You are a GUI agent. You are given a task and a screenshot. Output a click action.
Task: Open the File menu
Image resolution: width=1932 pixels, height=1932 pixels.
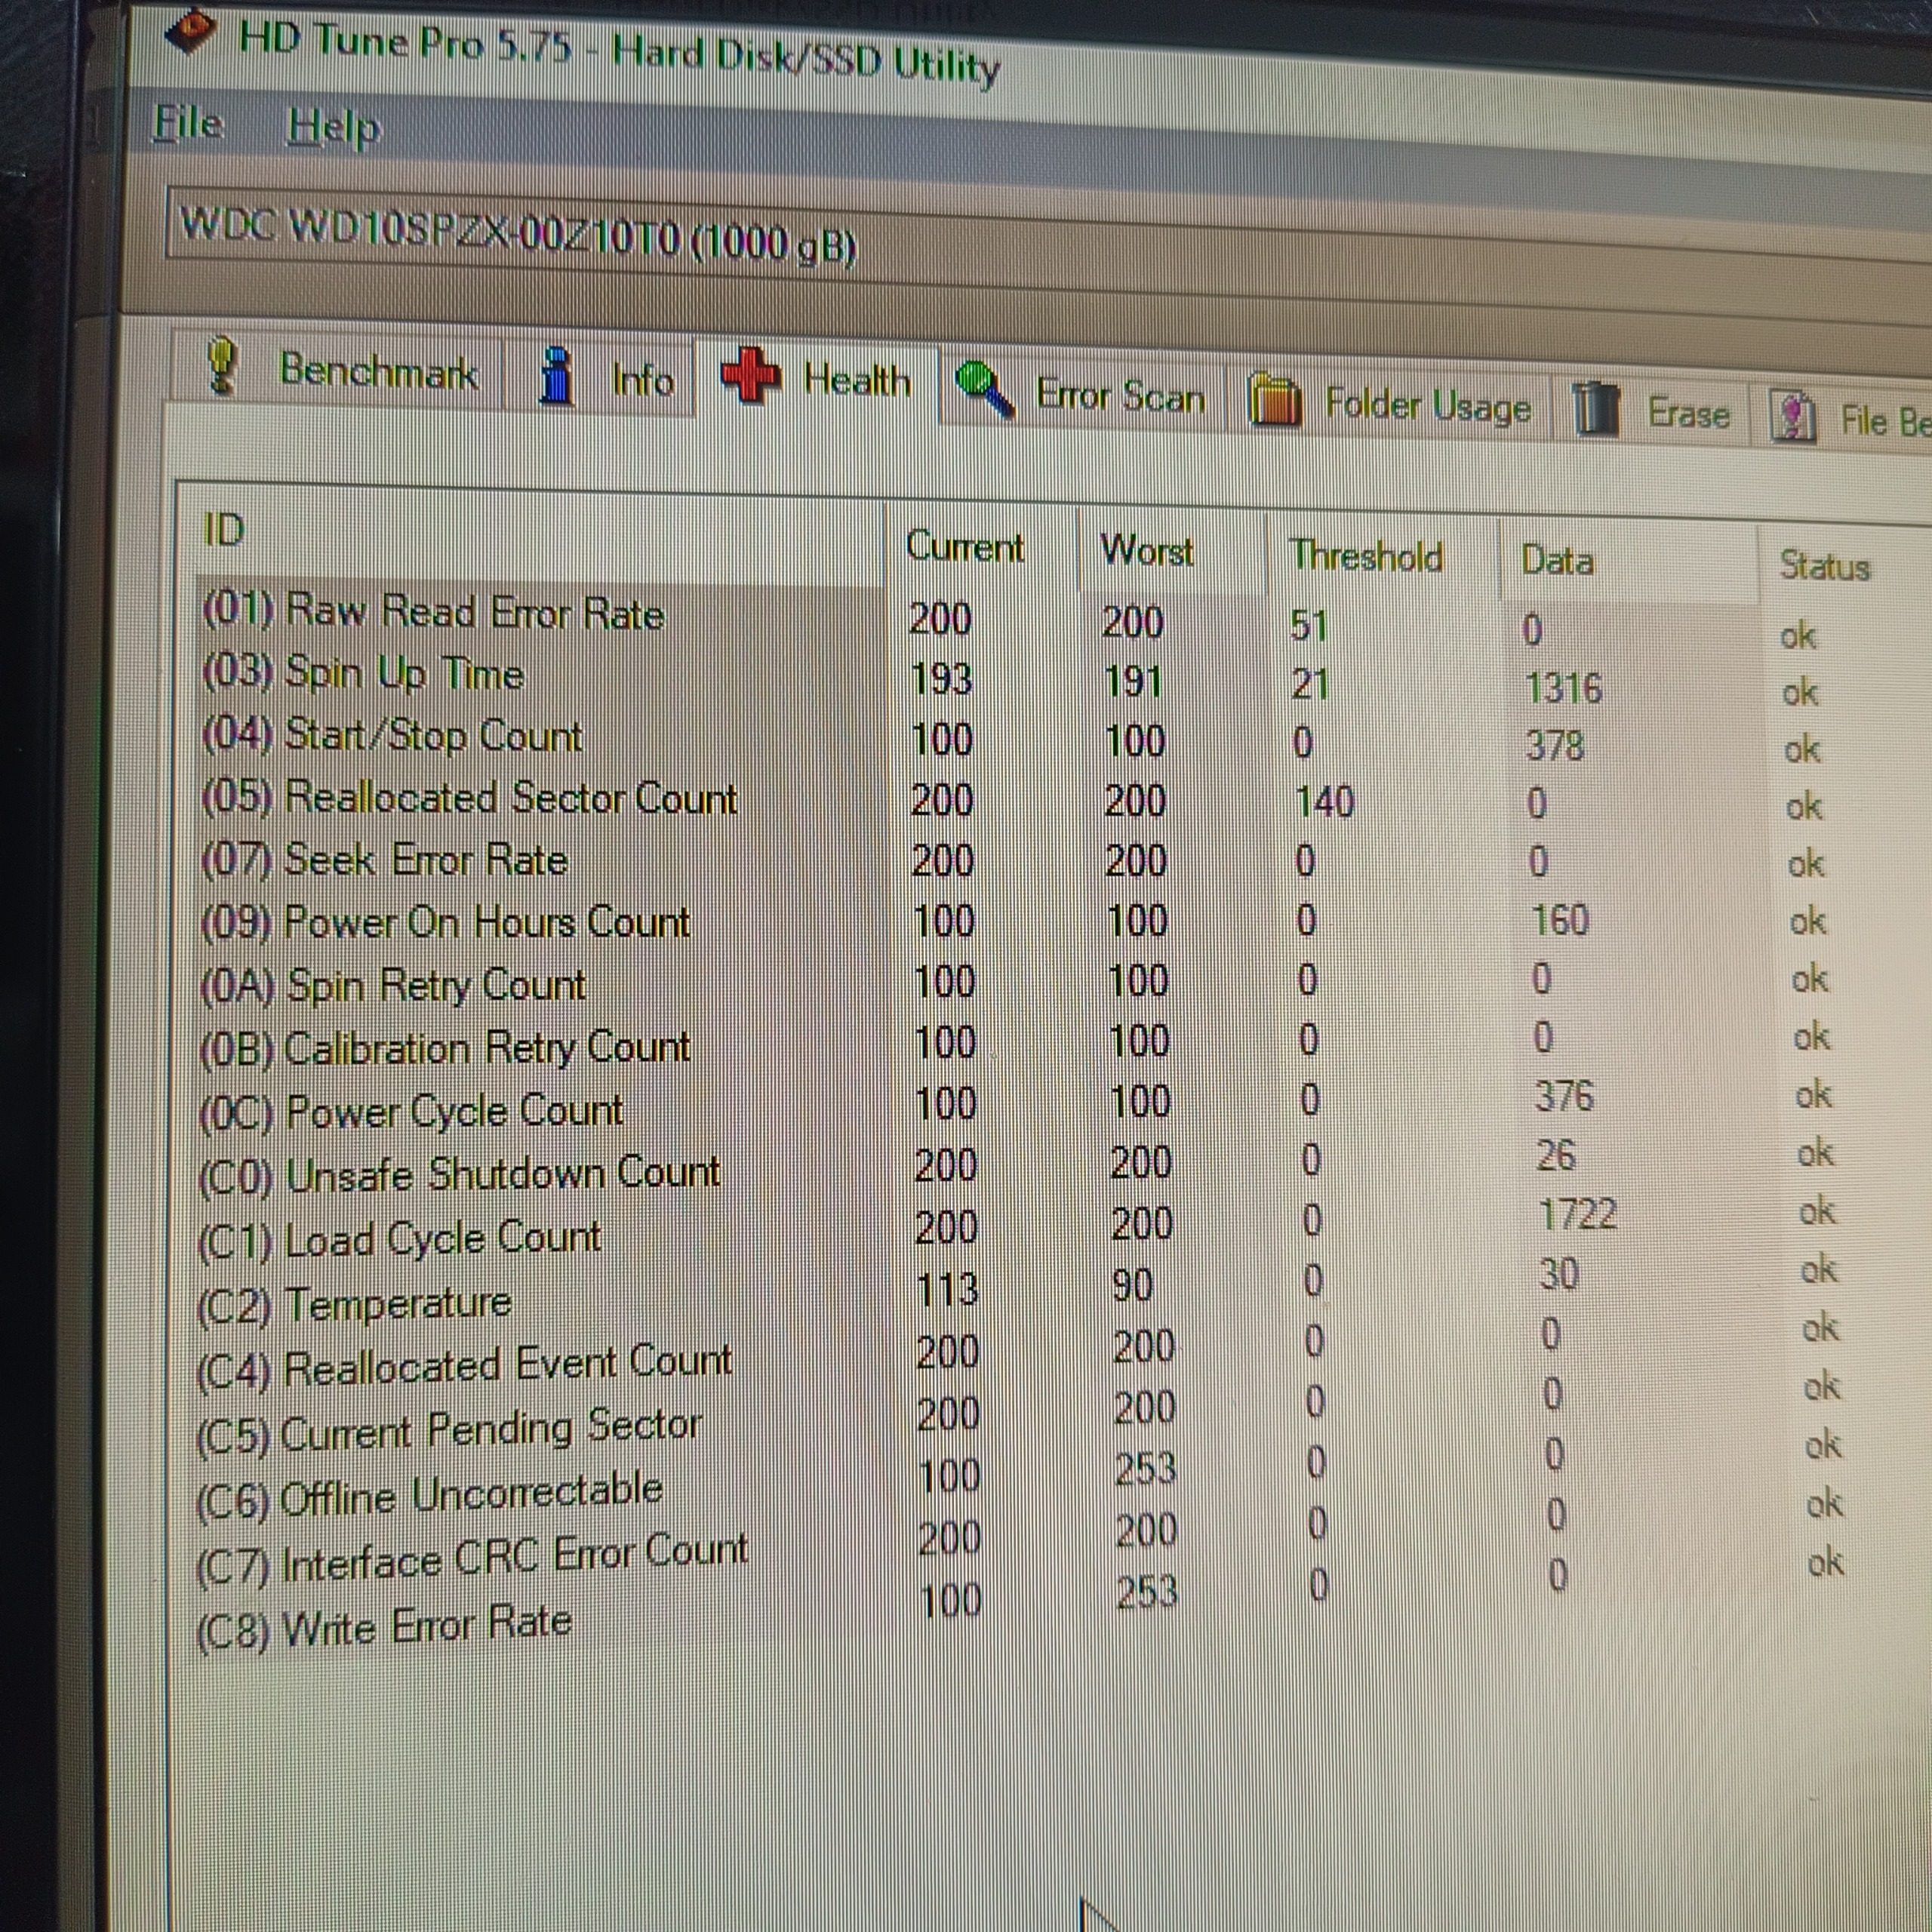pyautogui.click(x=187, y=123)
